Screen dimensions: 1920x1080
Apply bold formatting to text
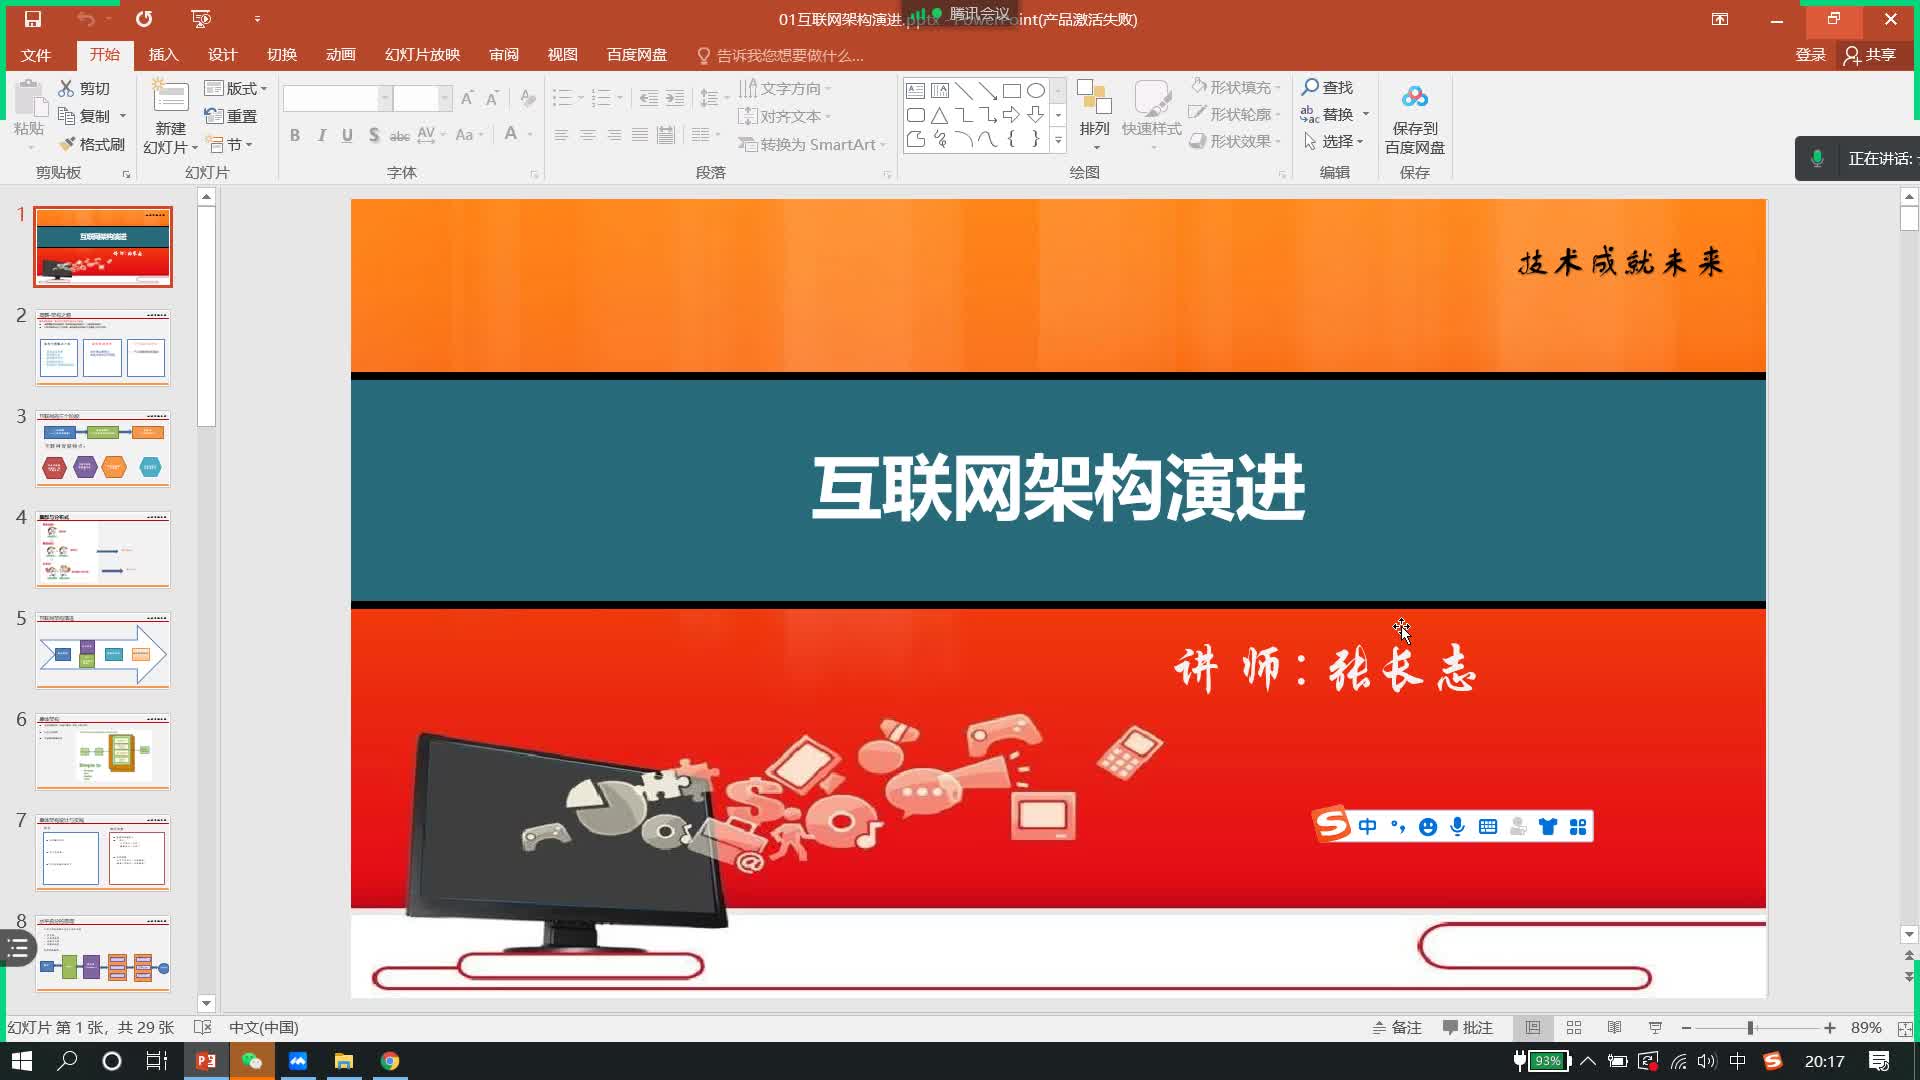(x=295, y=134)
